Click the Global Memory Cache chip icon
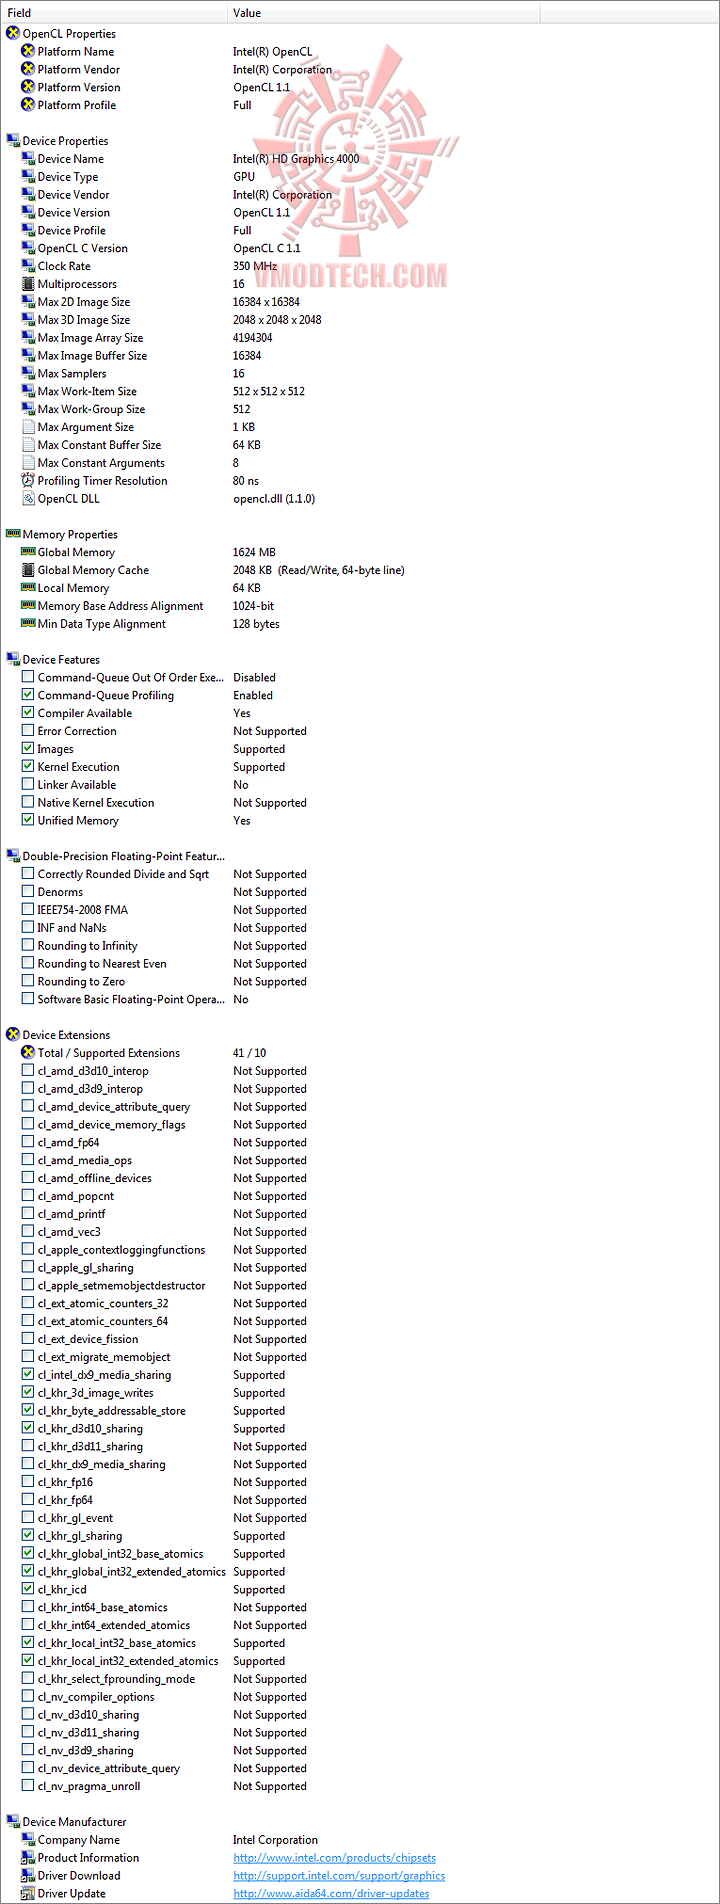This screenshot has width=720, height=1904. [x=28, y=570]
